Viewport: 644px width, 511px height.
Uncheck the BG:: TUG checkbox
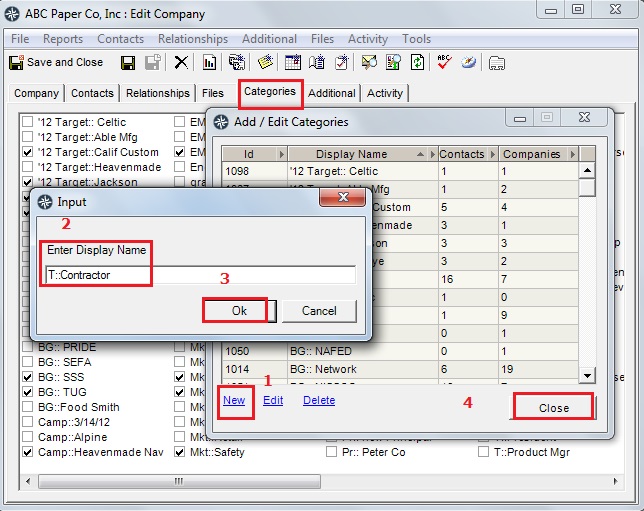click(27, 392)
